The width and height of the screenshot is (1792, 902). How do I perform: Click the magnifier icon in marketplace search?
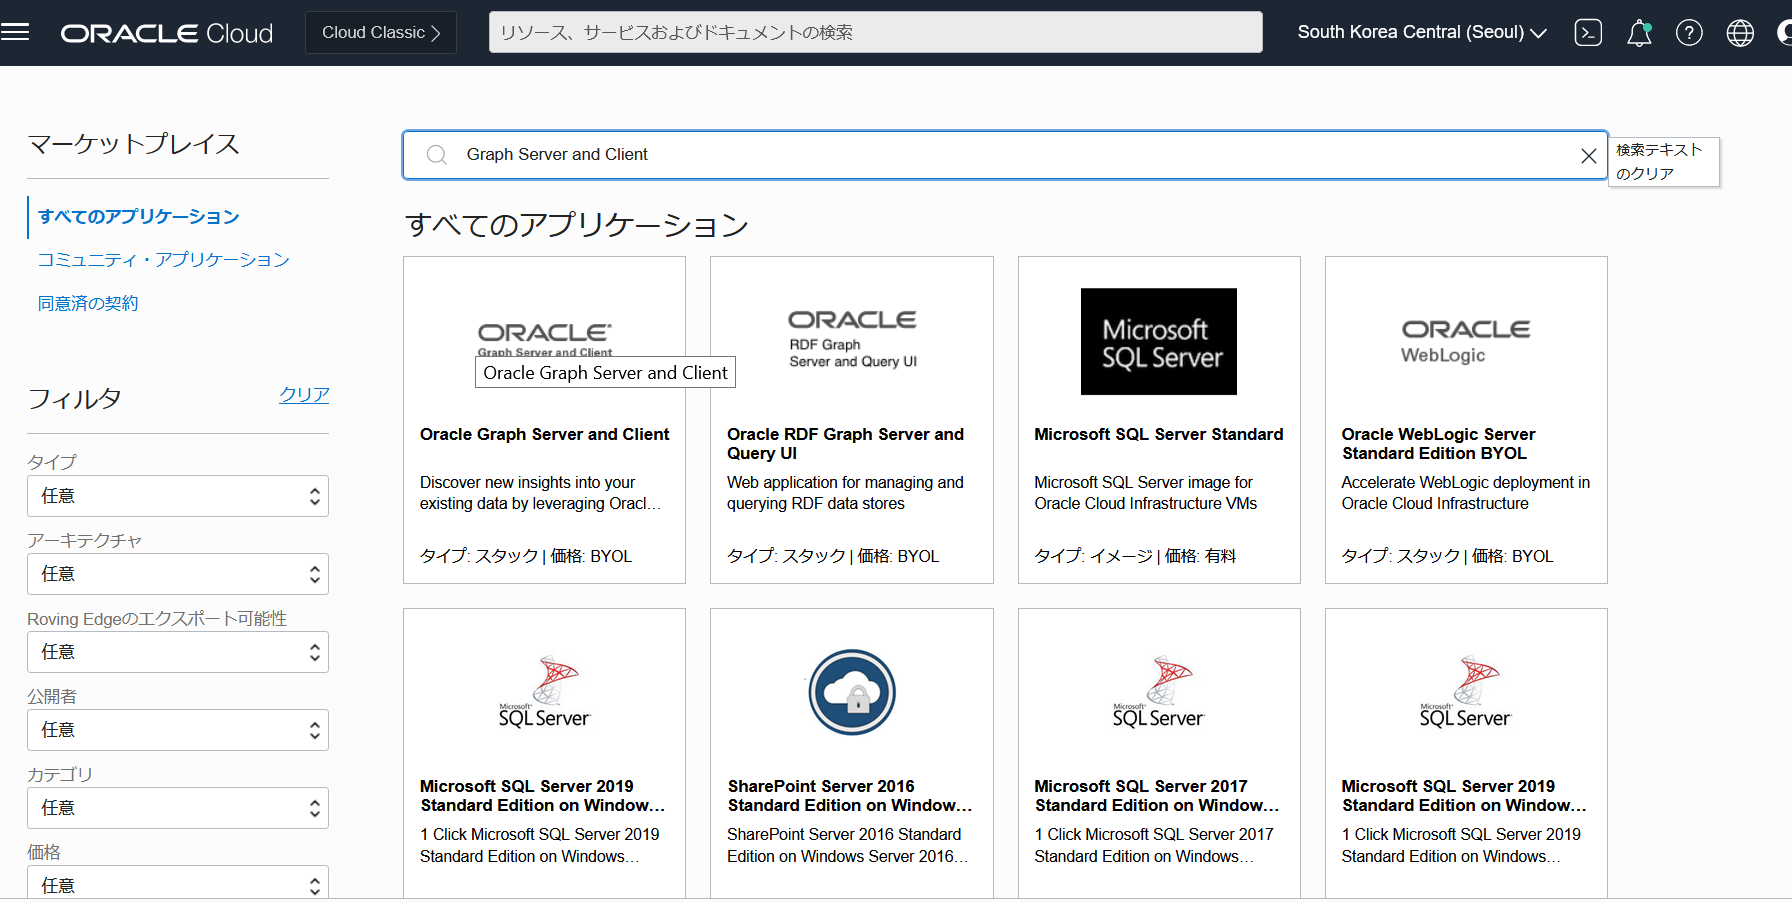click(436, 155)
